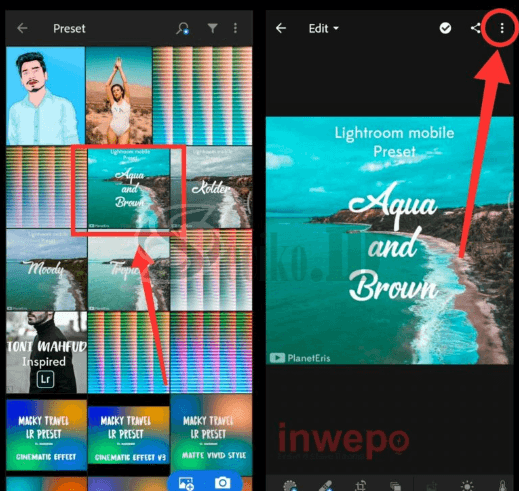519x491 pixels.
Task: Tap the back arrow in Edit screen
Action: click(x=281, y=28)
